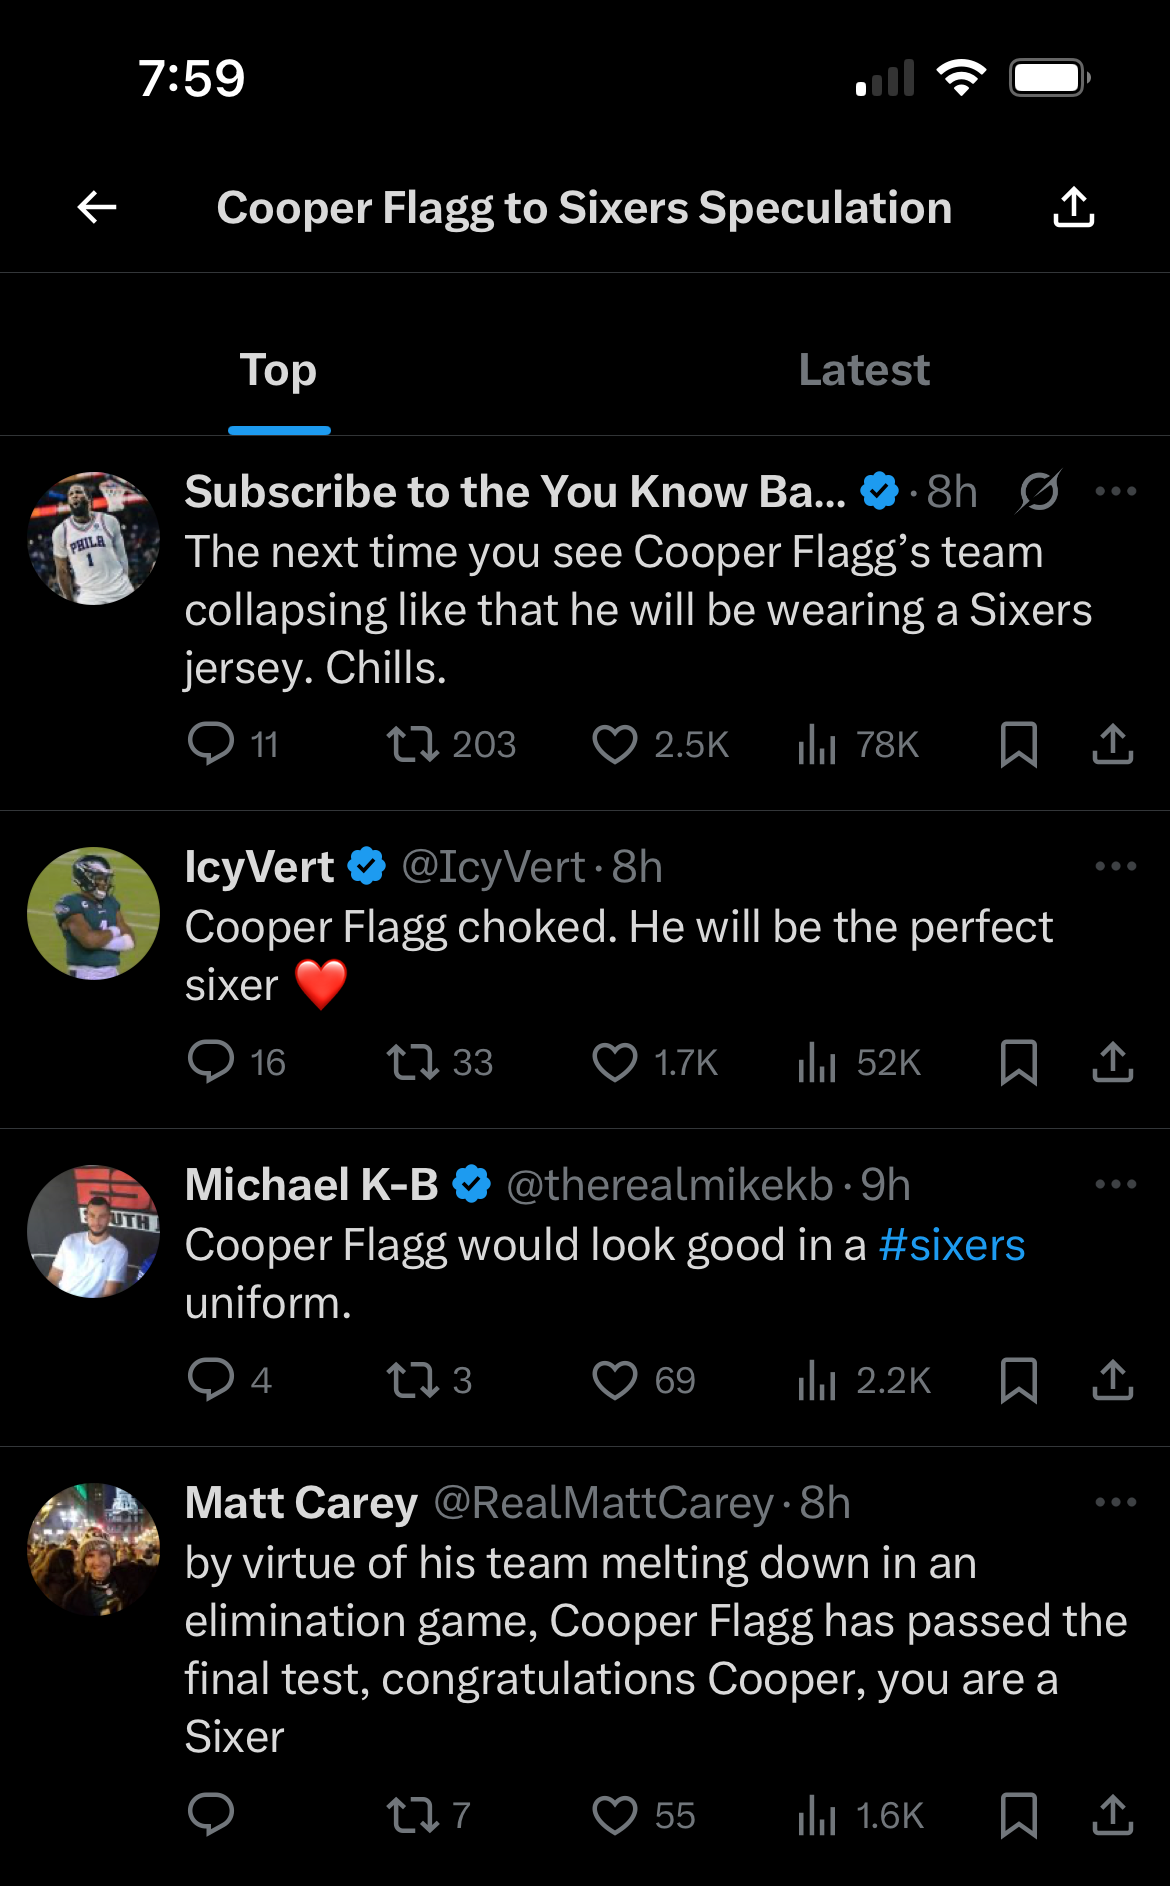Select the Top tab

pyautogui.click(x=279, y=370)
